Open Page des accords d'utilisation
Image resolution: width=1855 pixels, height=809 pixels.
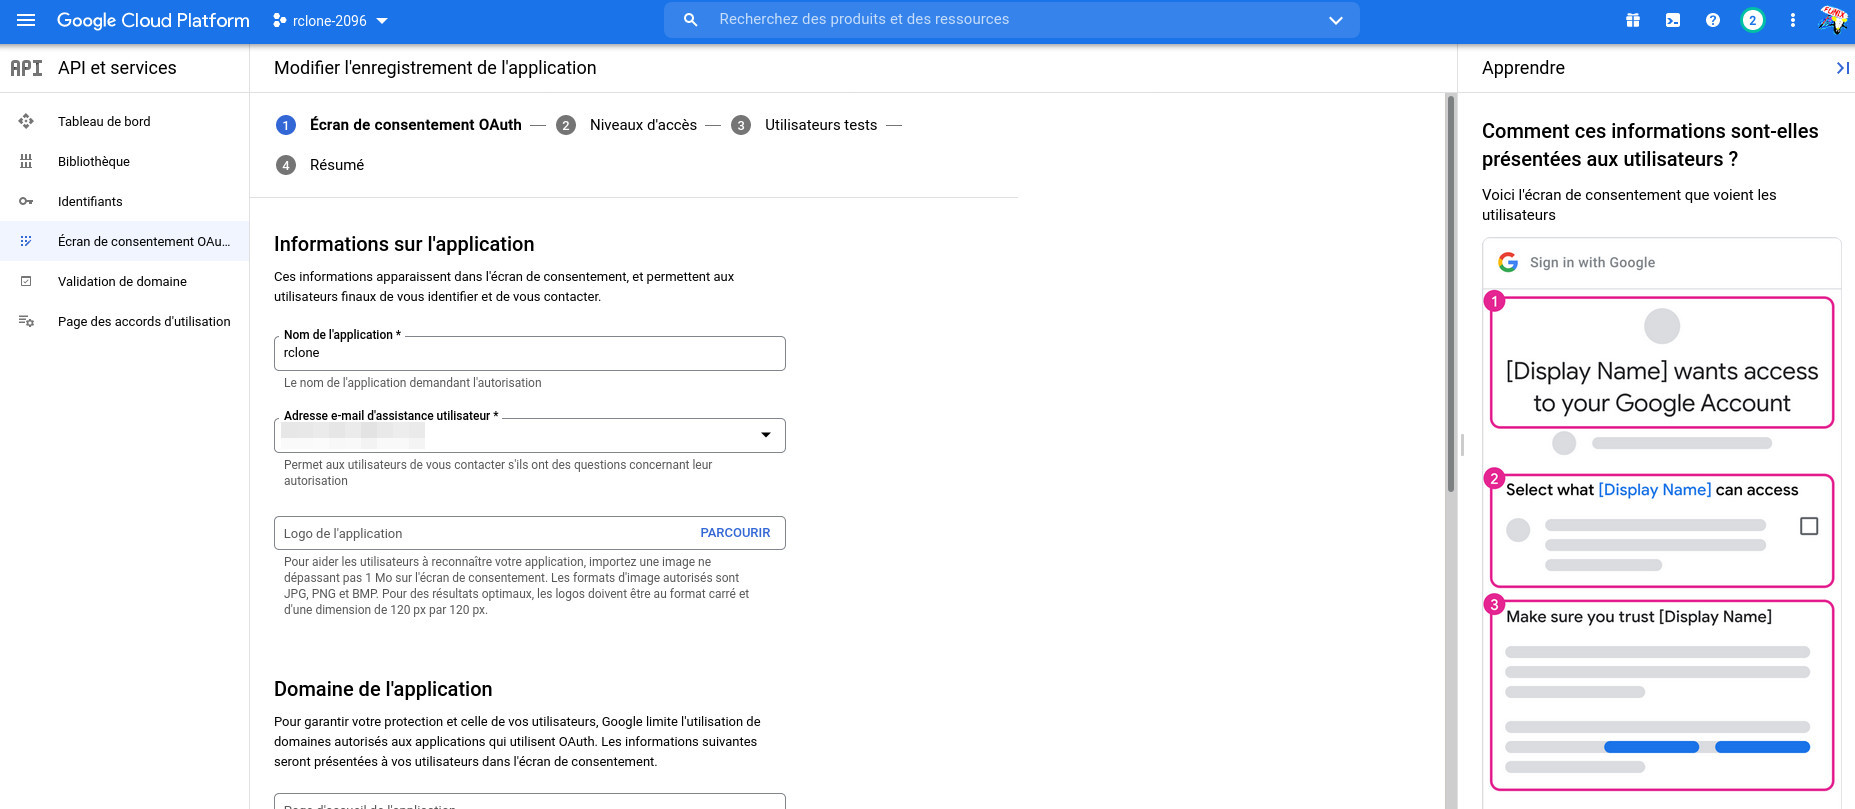124,321
